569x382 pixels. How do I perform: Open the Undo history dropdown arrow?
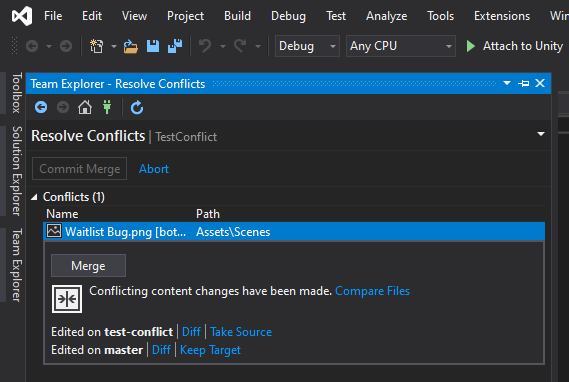point(223,46)
